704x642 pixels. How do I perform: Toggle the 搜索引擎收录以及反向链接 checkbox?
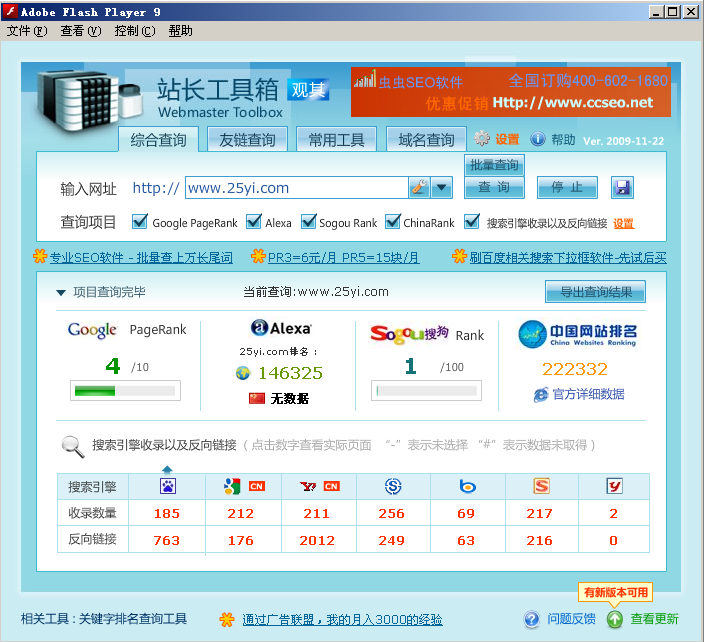472,221
